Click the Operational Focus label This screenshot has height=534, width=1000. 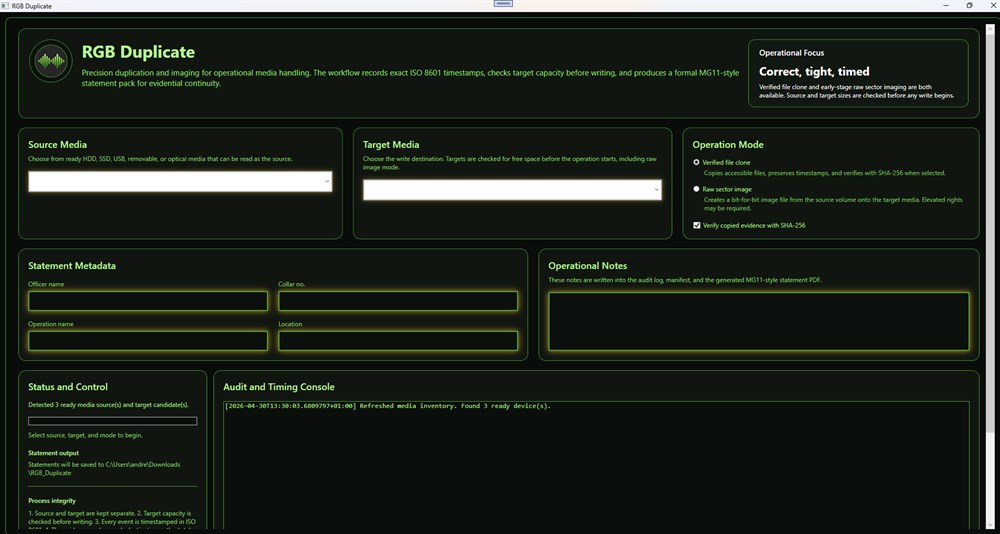click(x=791, y=53)
